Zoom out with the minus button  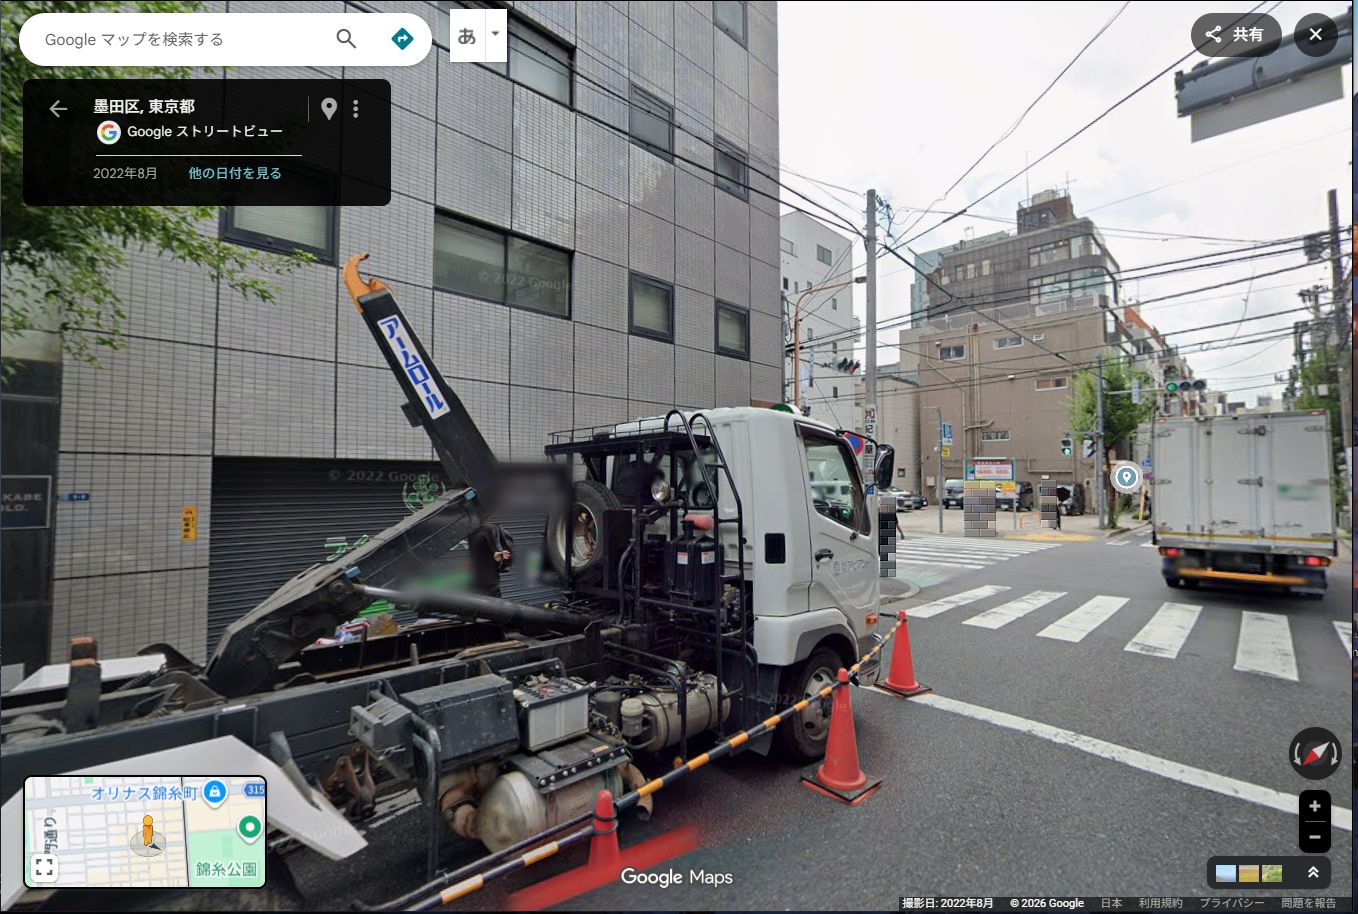[x=1315, y=837]
